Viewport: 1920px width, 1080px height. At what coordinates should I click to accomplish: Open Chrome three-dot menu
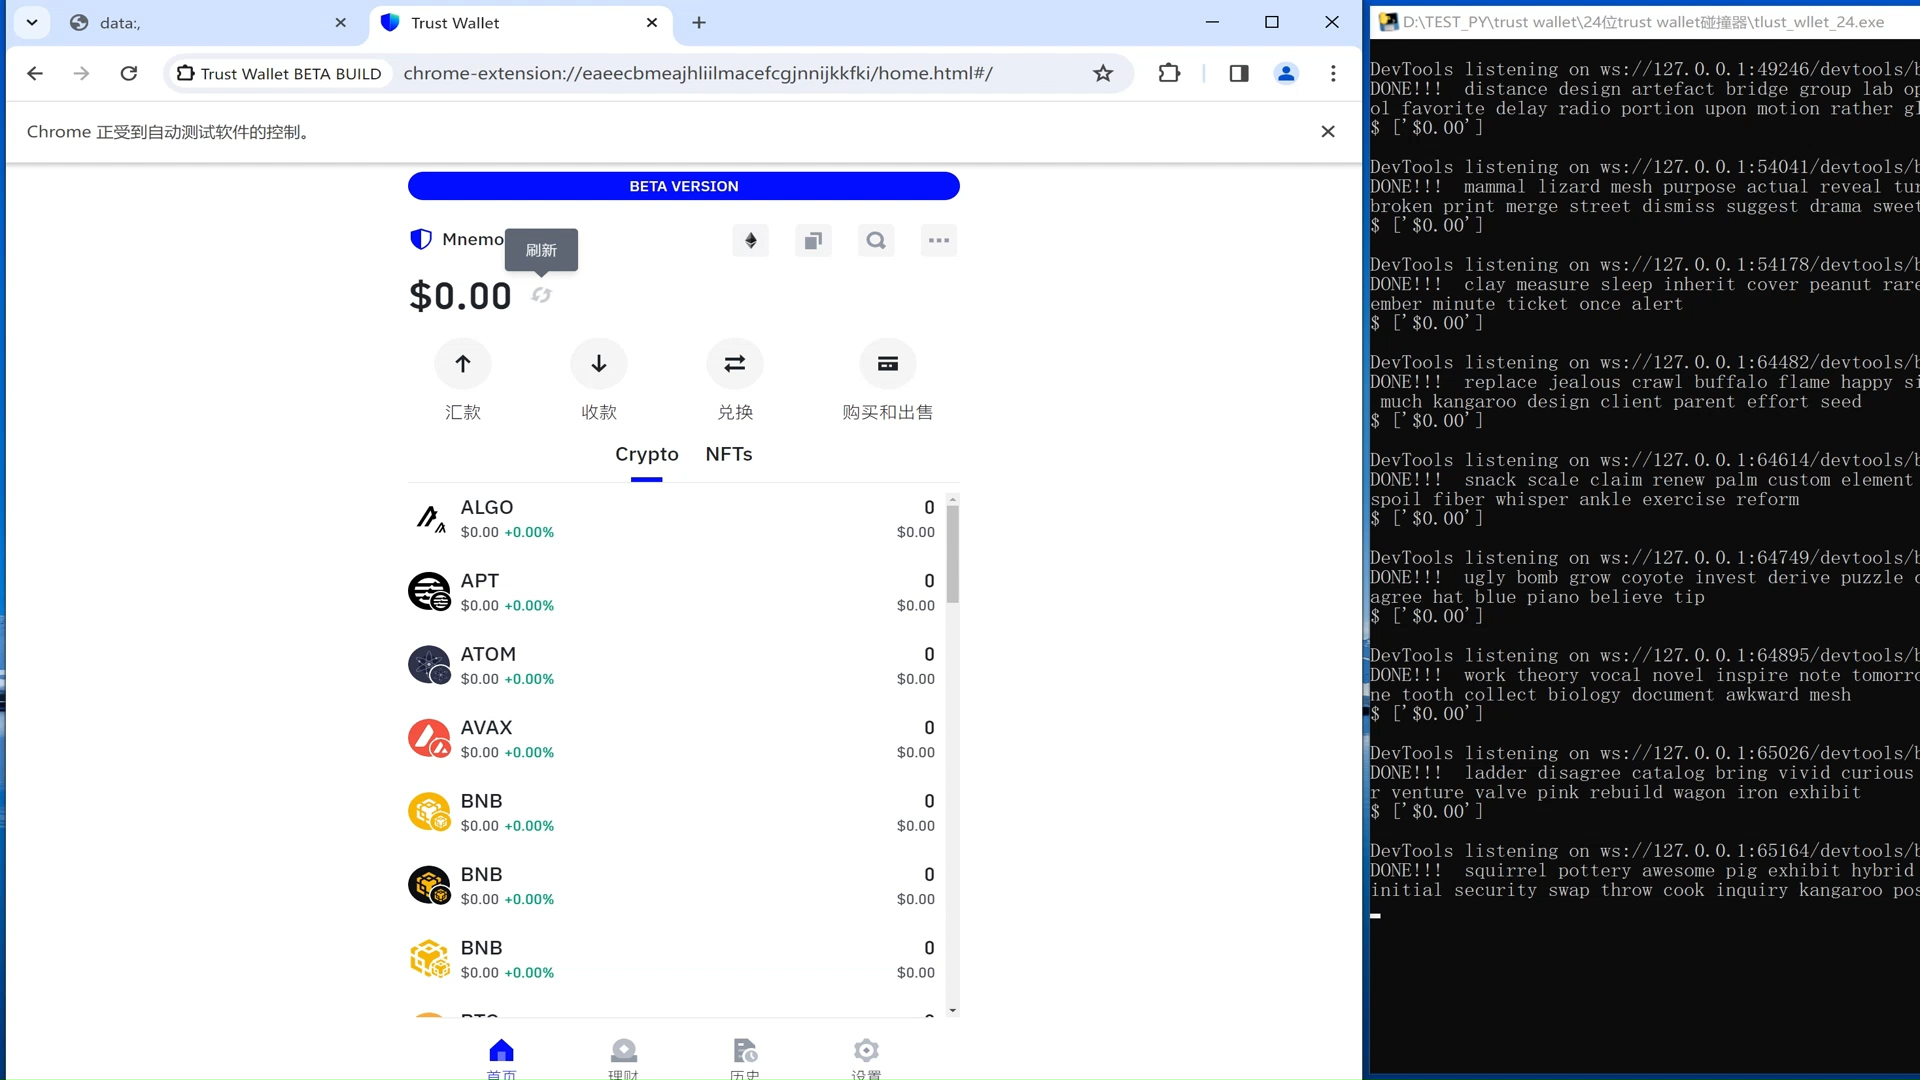pos(1333,73)
